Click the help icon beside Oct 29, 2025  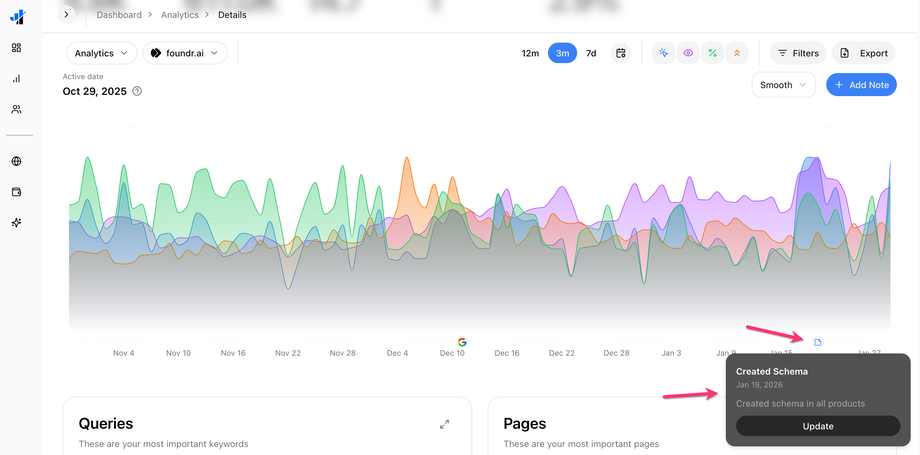tap(137, 91)
